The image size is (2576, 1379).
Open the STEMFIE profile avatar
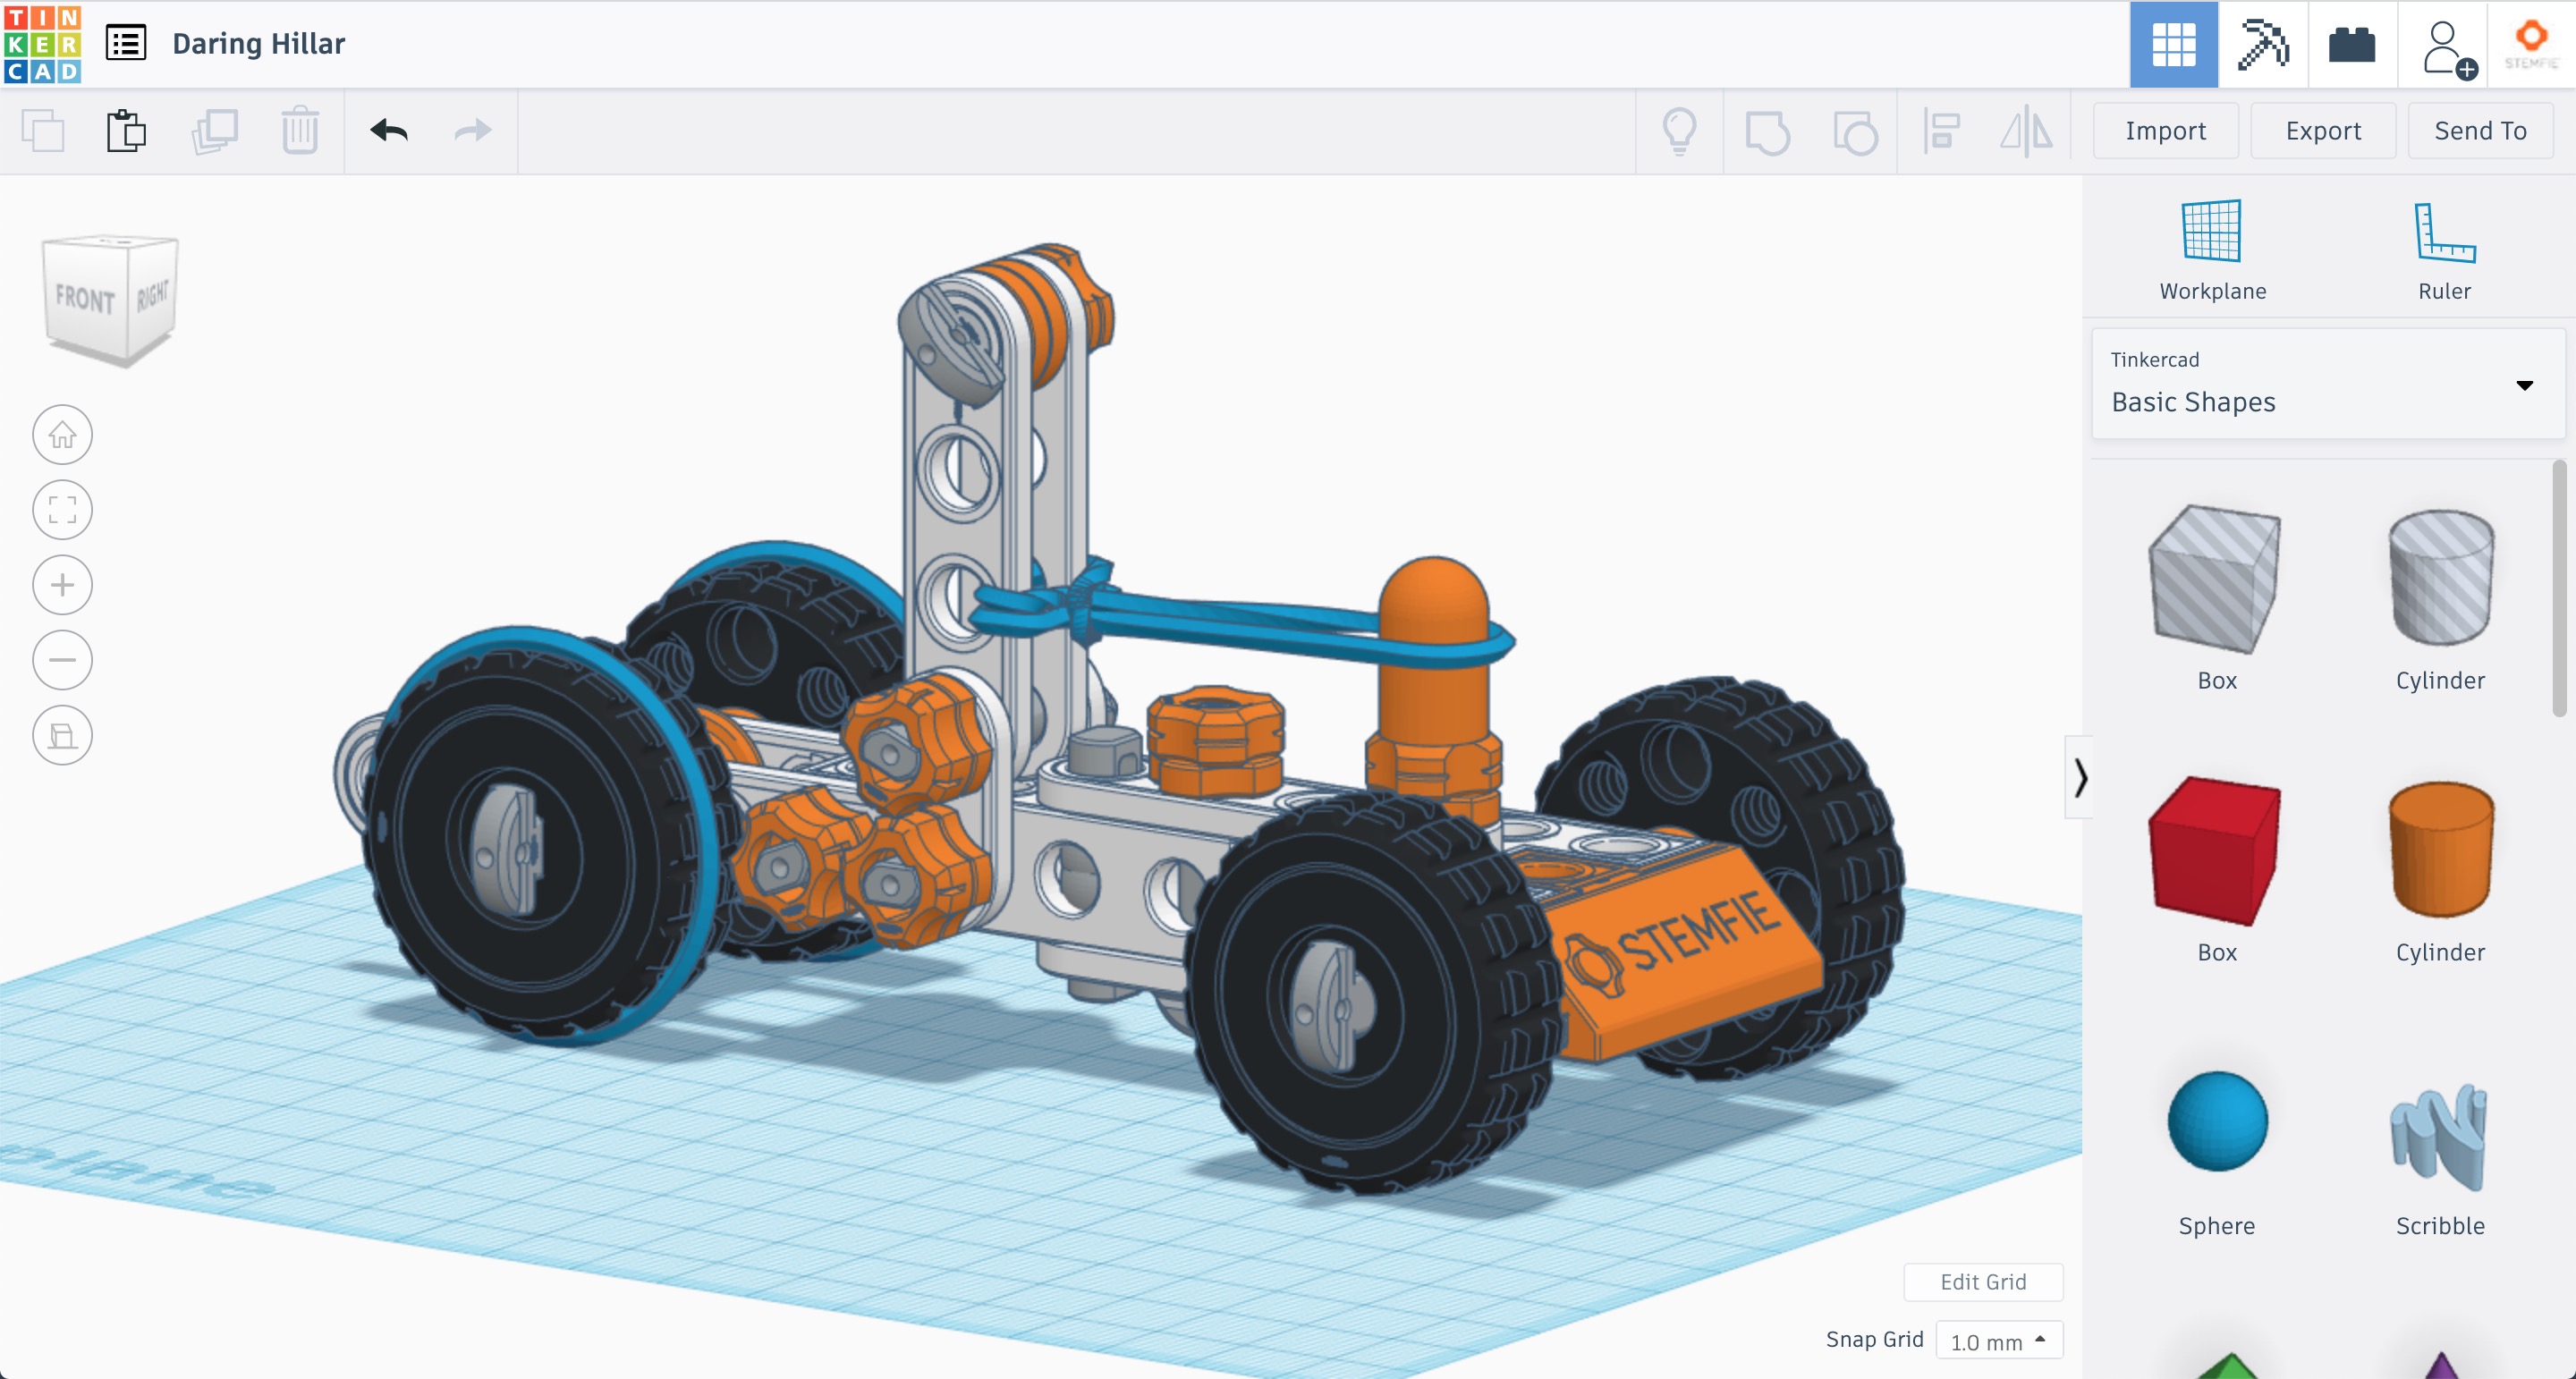coord(2531,45)
